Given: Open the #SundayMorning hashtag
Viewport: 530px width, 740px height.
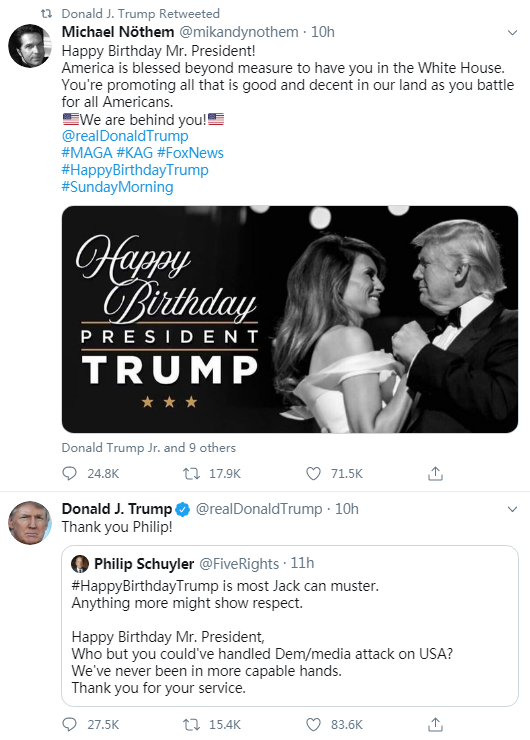Looking at the screenshot, I should 118,187.
